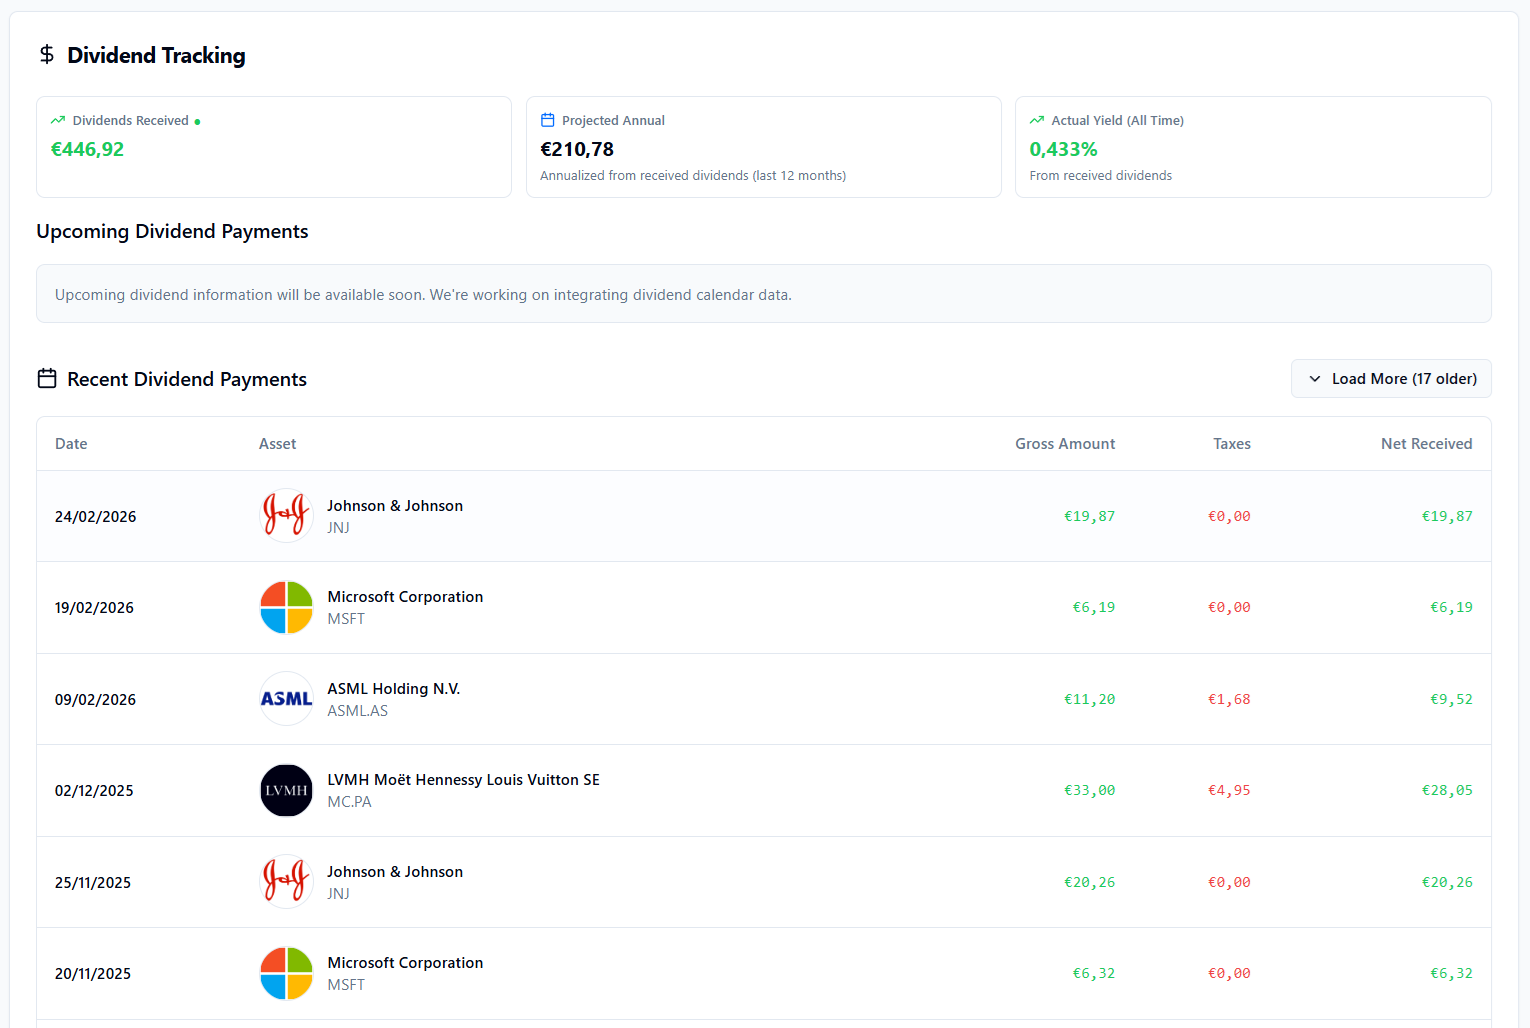The image size is (1530, 1028).
Task: Click the €11,20 gross amount for ASML
Action: coord(1090,699)
